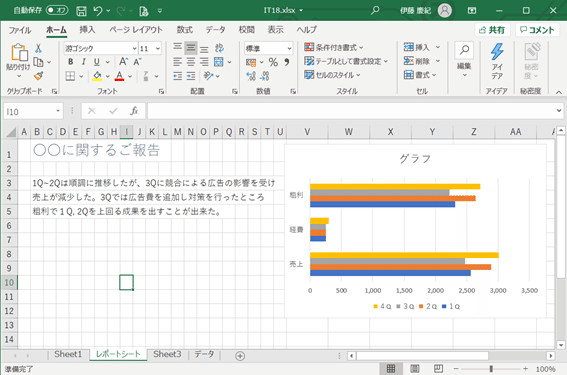Screen dimensions: 567x375
Task: Switch to Page Layout view
Action: 415,369
